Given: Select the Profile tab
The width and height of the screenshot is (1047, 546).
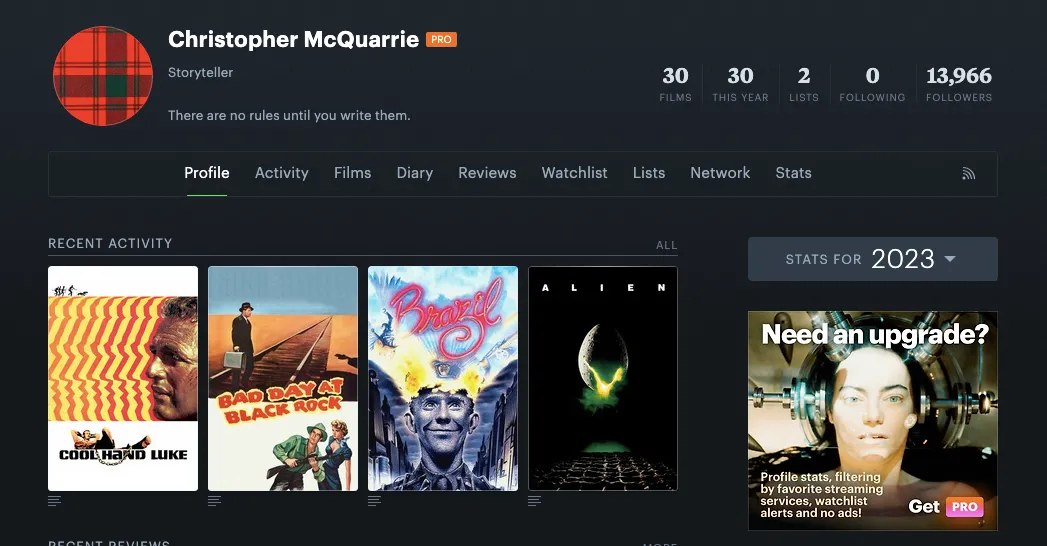Looking at the screenshot, I should (x=207, y=173).
